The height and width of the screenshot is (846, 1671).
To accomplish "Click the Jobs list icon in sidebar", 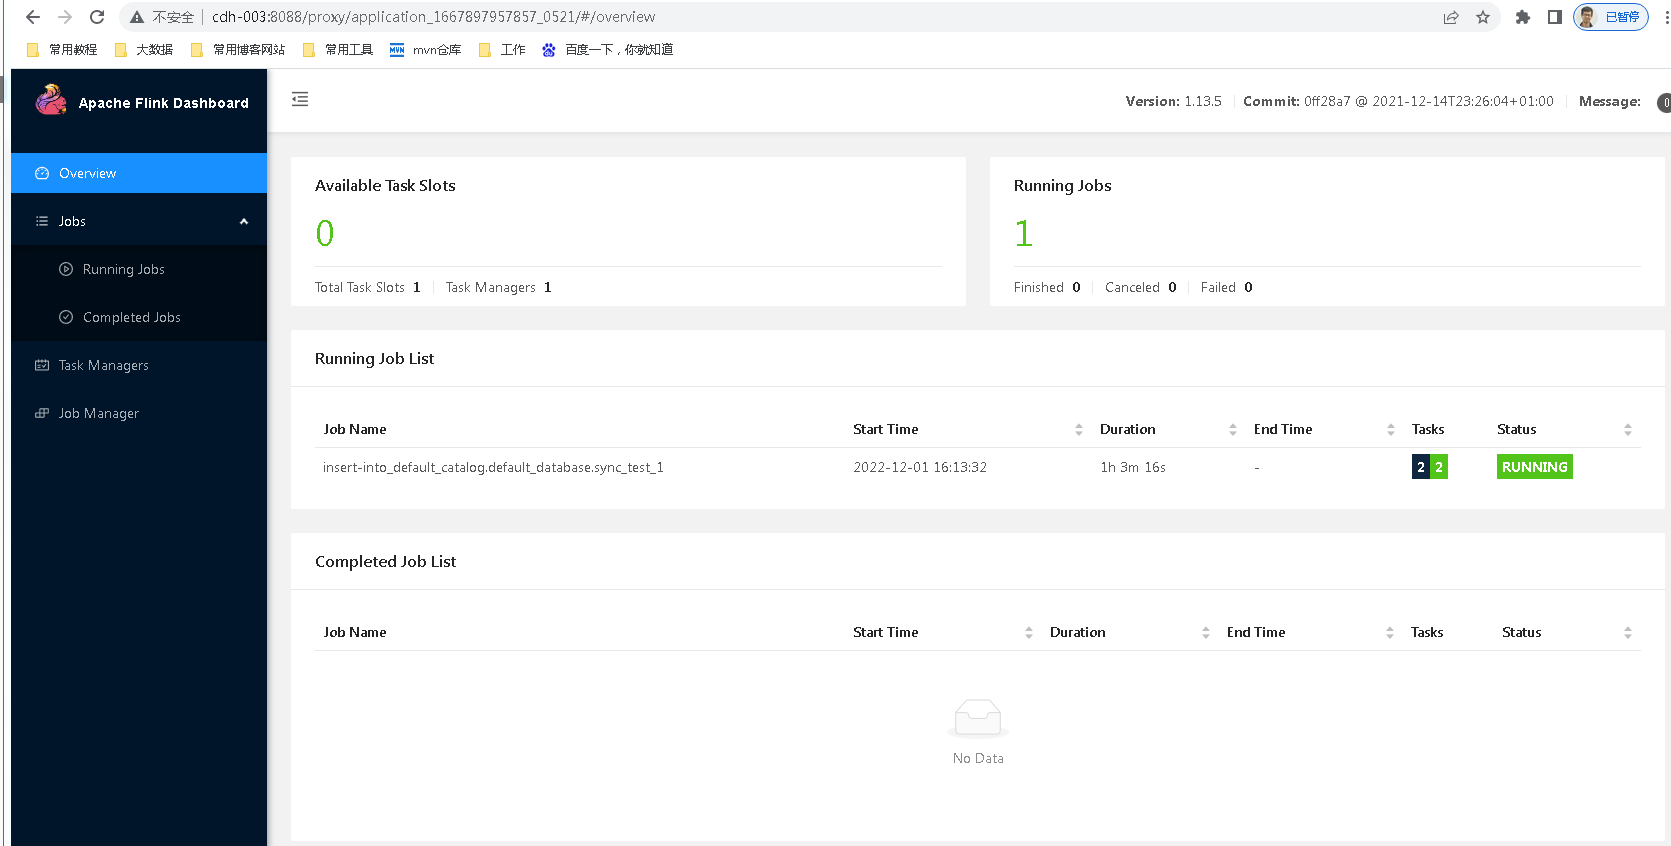I will point(42,221).
